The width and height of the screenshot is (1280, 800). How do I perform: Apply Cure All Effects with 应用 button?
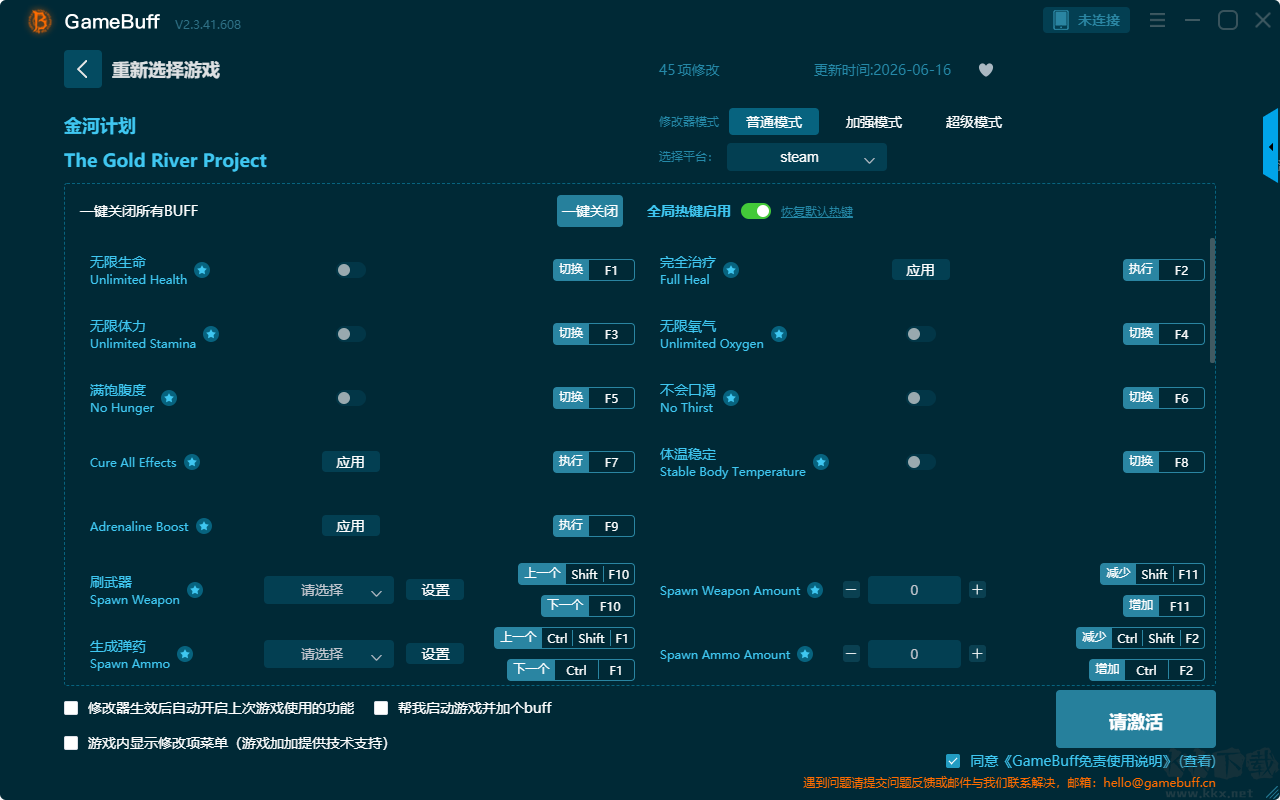coord(351,462)
